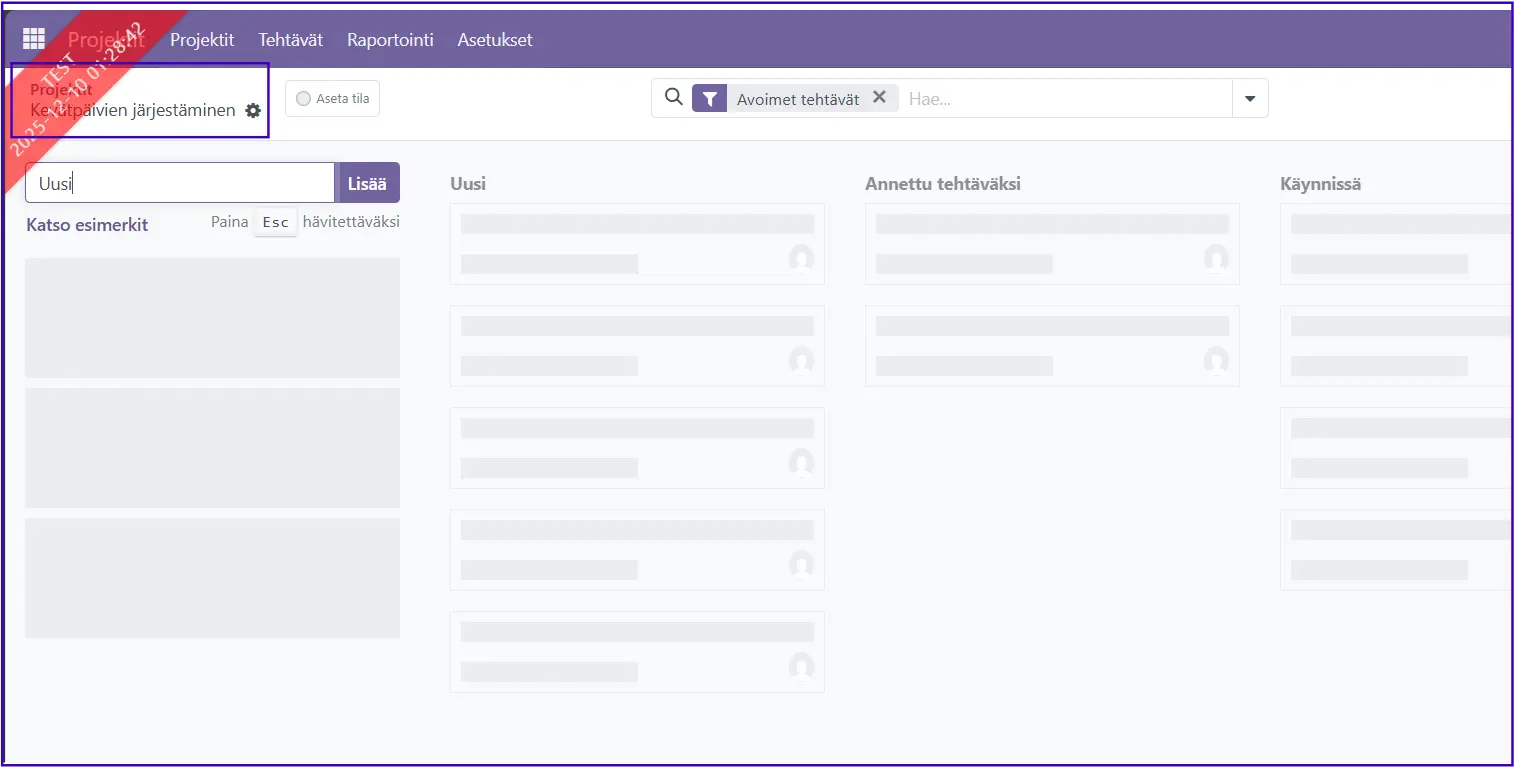The height and width of the screenshot is (767, 1514).
Task: Click the Esc key hint
Action: pos(275,222)
